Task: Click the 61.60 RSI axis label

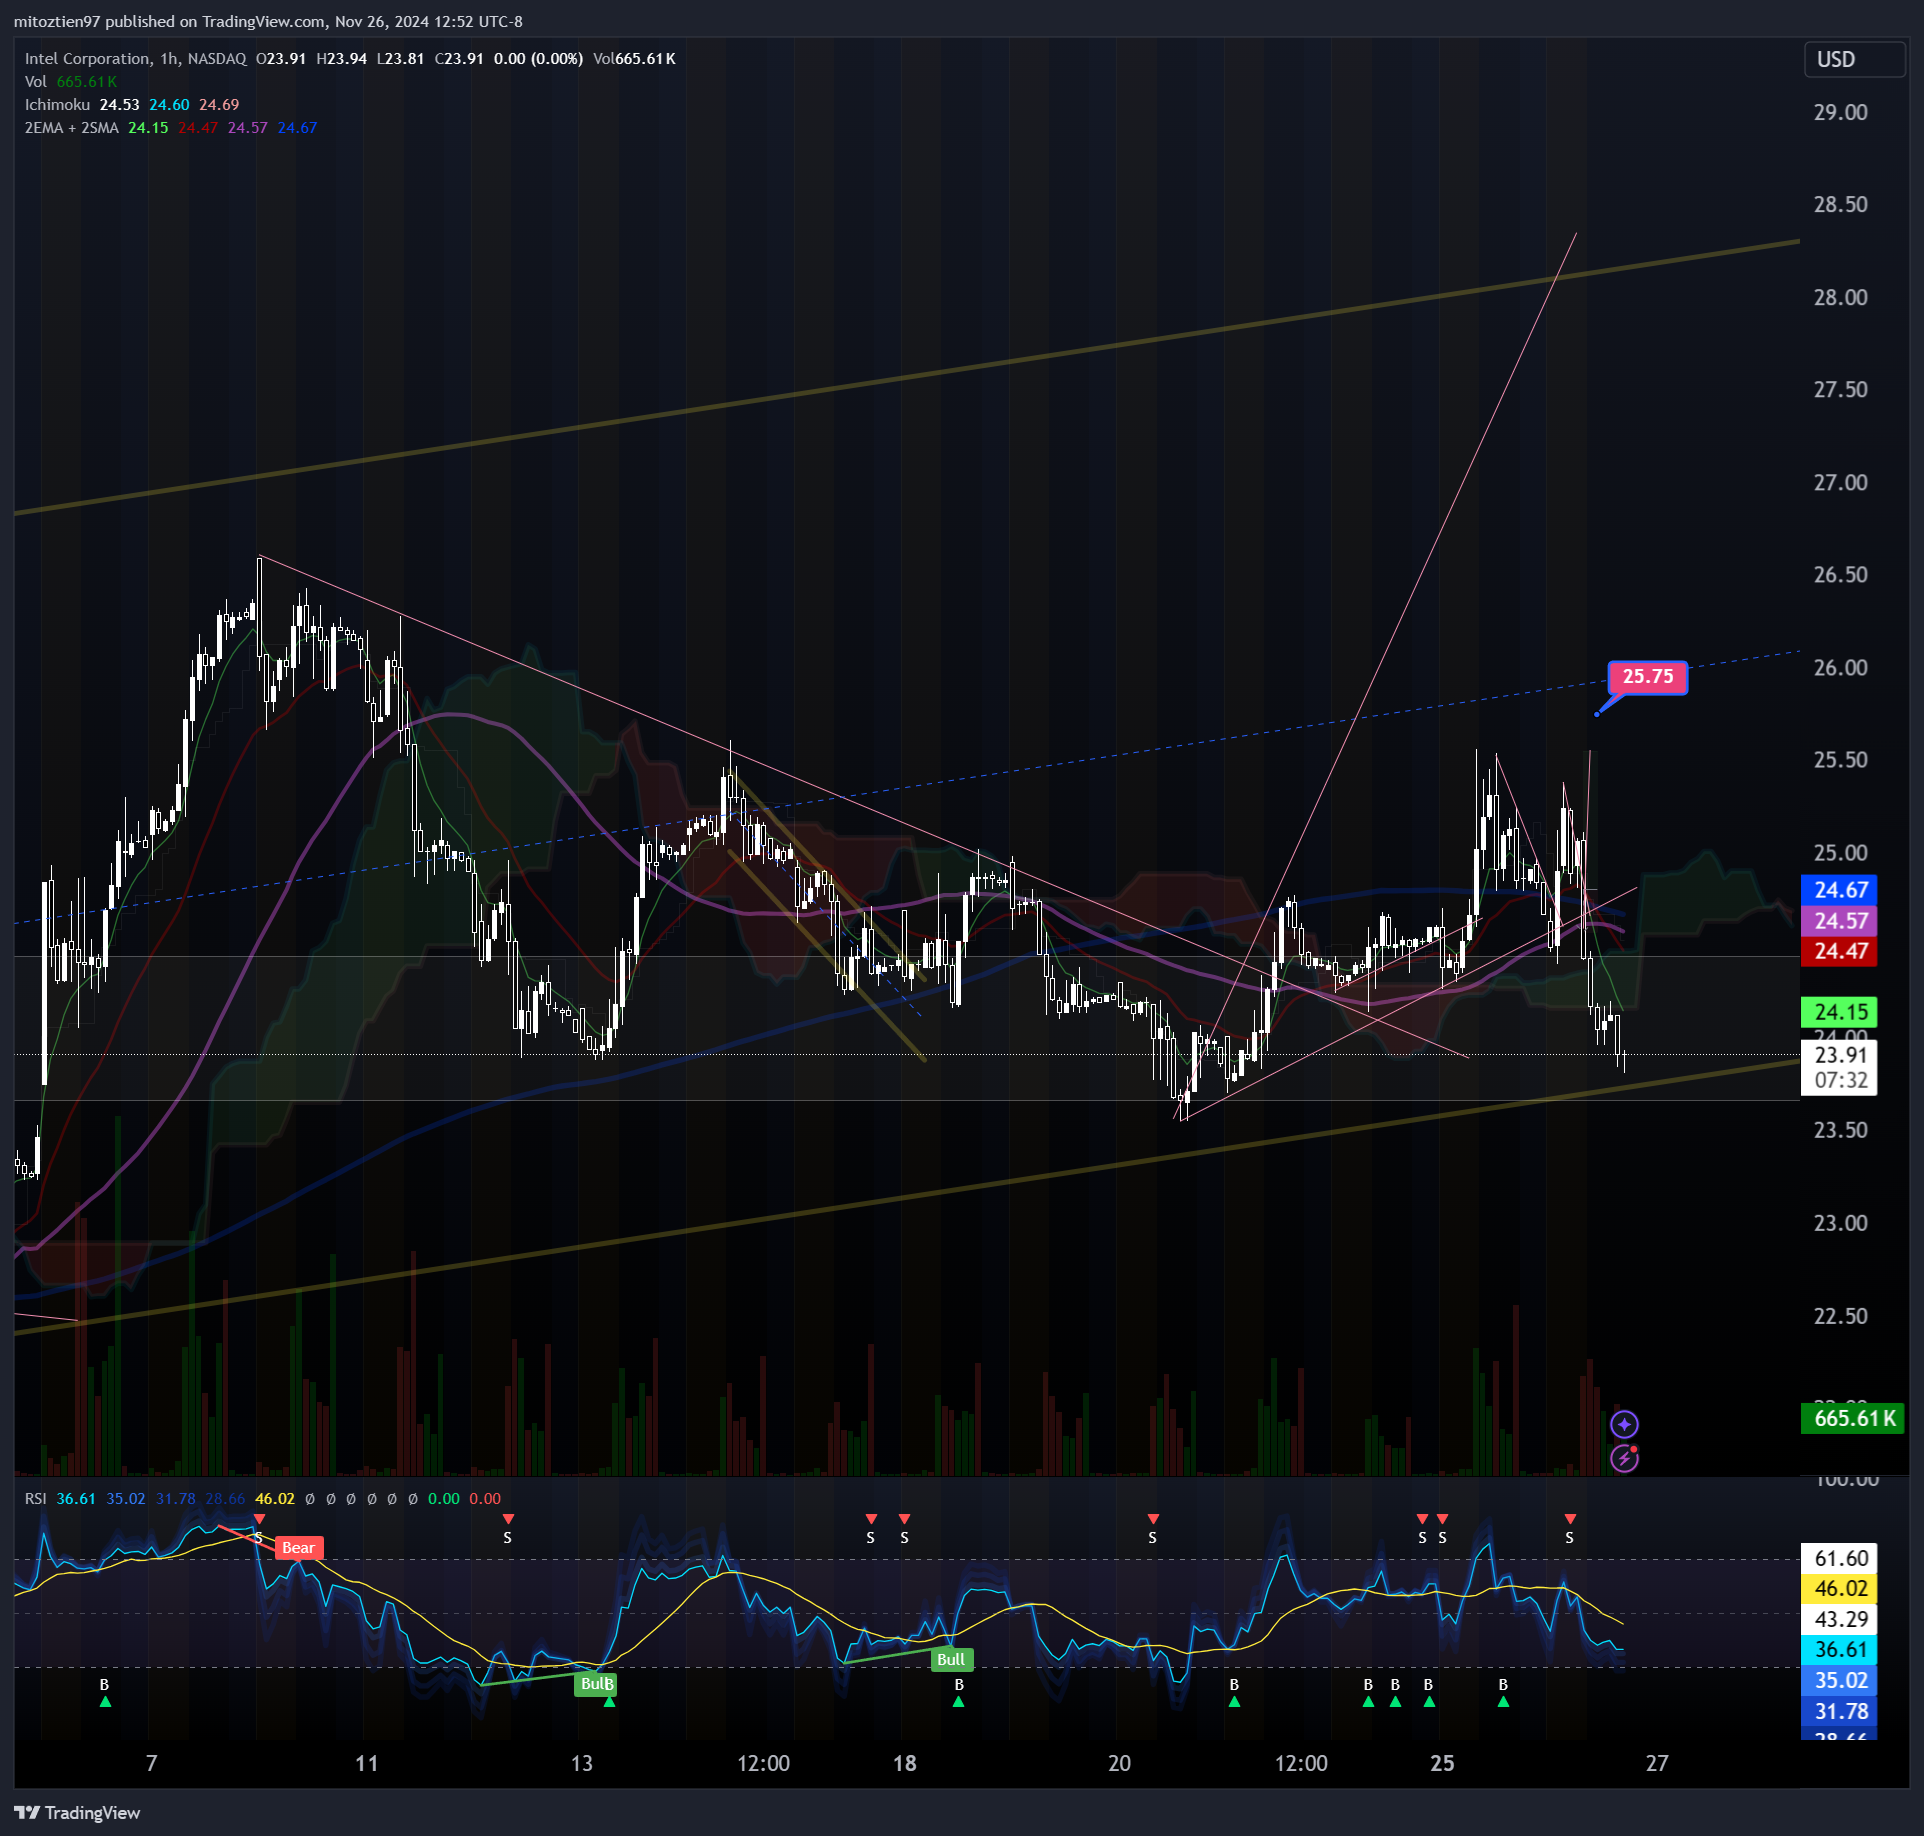Action: coord(1840,1558)
